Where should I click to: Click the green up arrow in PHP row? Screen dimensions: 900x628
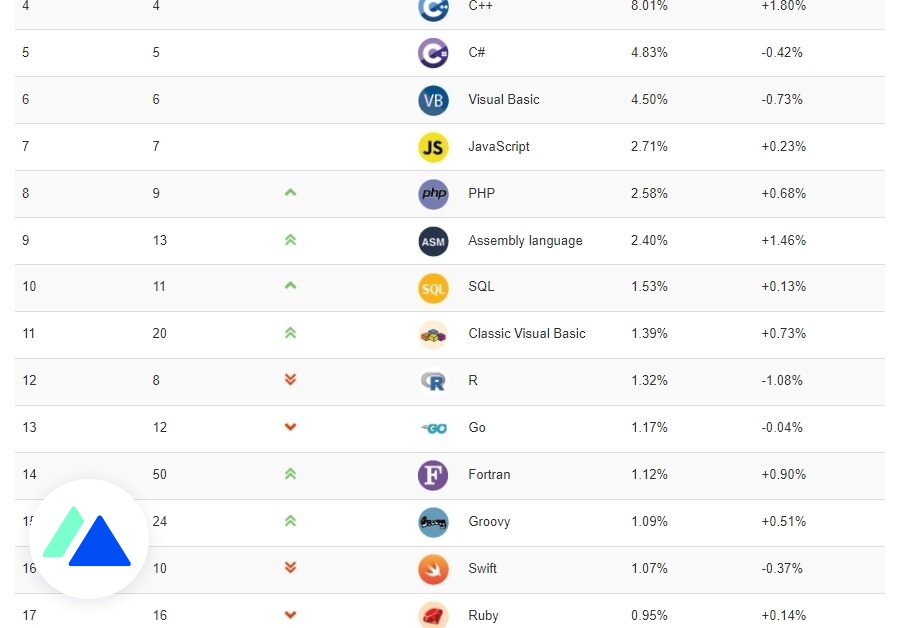290,193
